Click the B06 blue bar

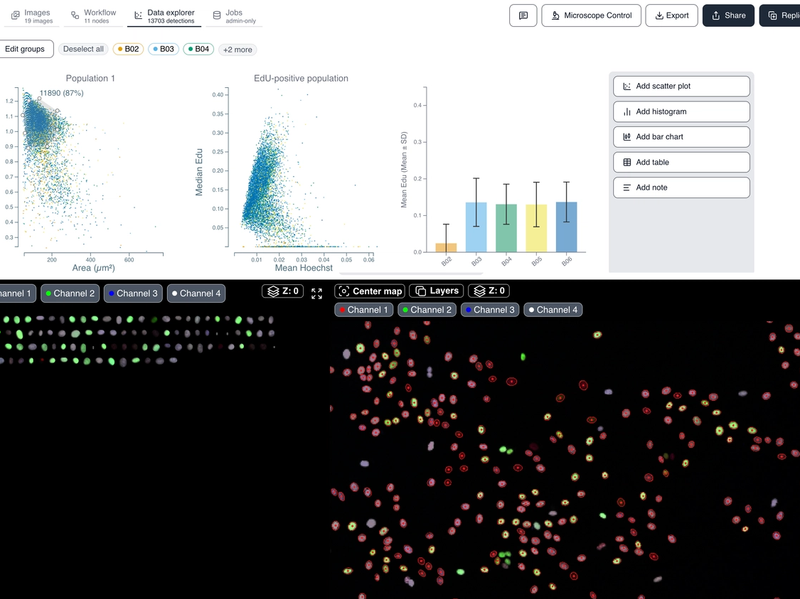pos(566,227)
